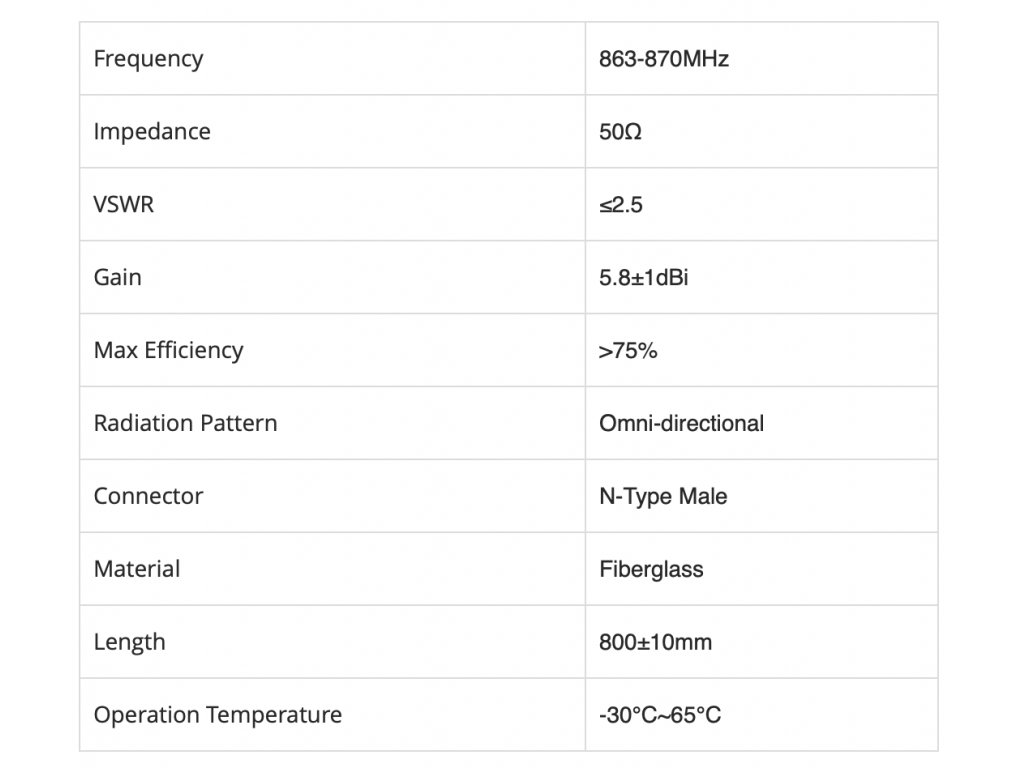1024x768 pixels.
Task: Click the Gain row label
Action: pyautogui.click(x=118, y=278)
